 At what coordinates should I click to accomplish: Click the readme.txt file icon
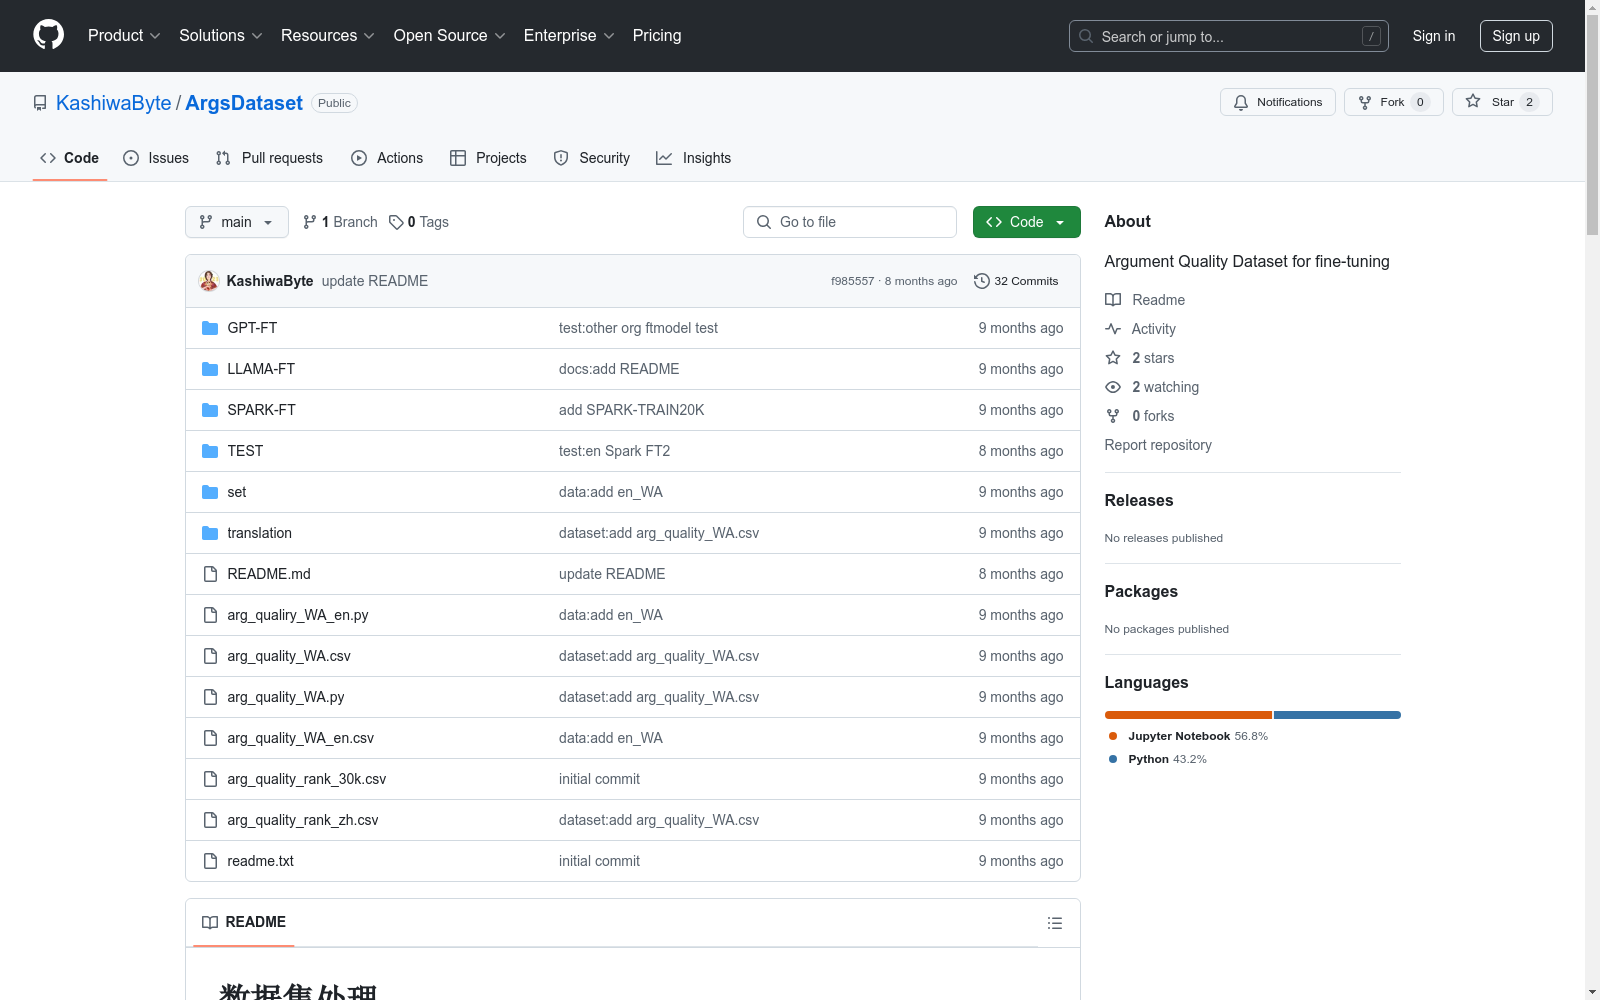coord(210,861)
